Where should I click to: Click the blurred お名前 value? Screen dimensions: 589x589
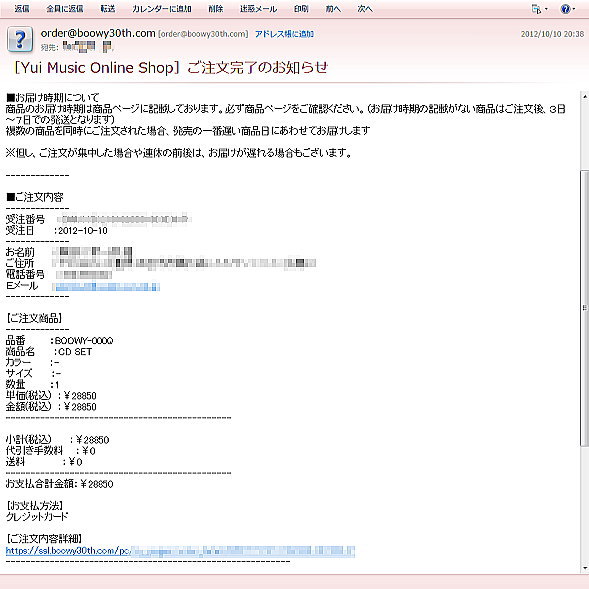[92, 251]
